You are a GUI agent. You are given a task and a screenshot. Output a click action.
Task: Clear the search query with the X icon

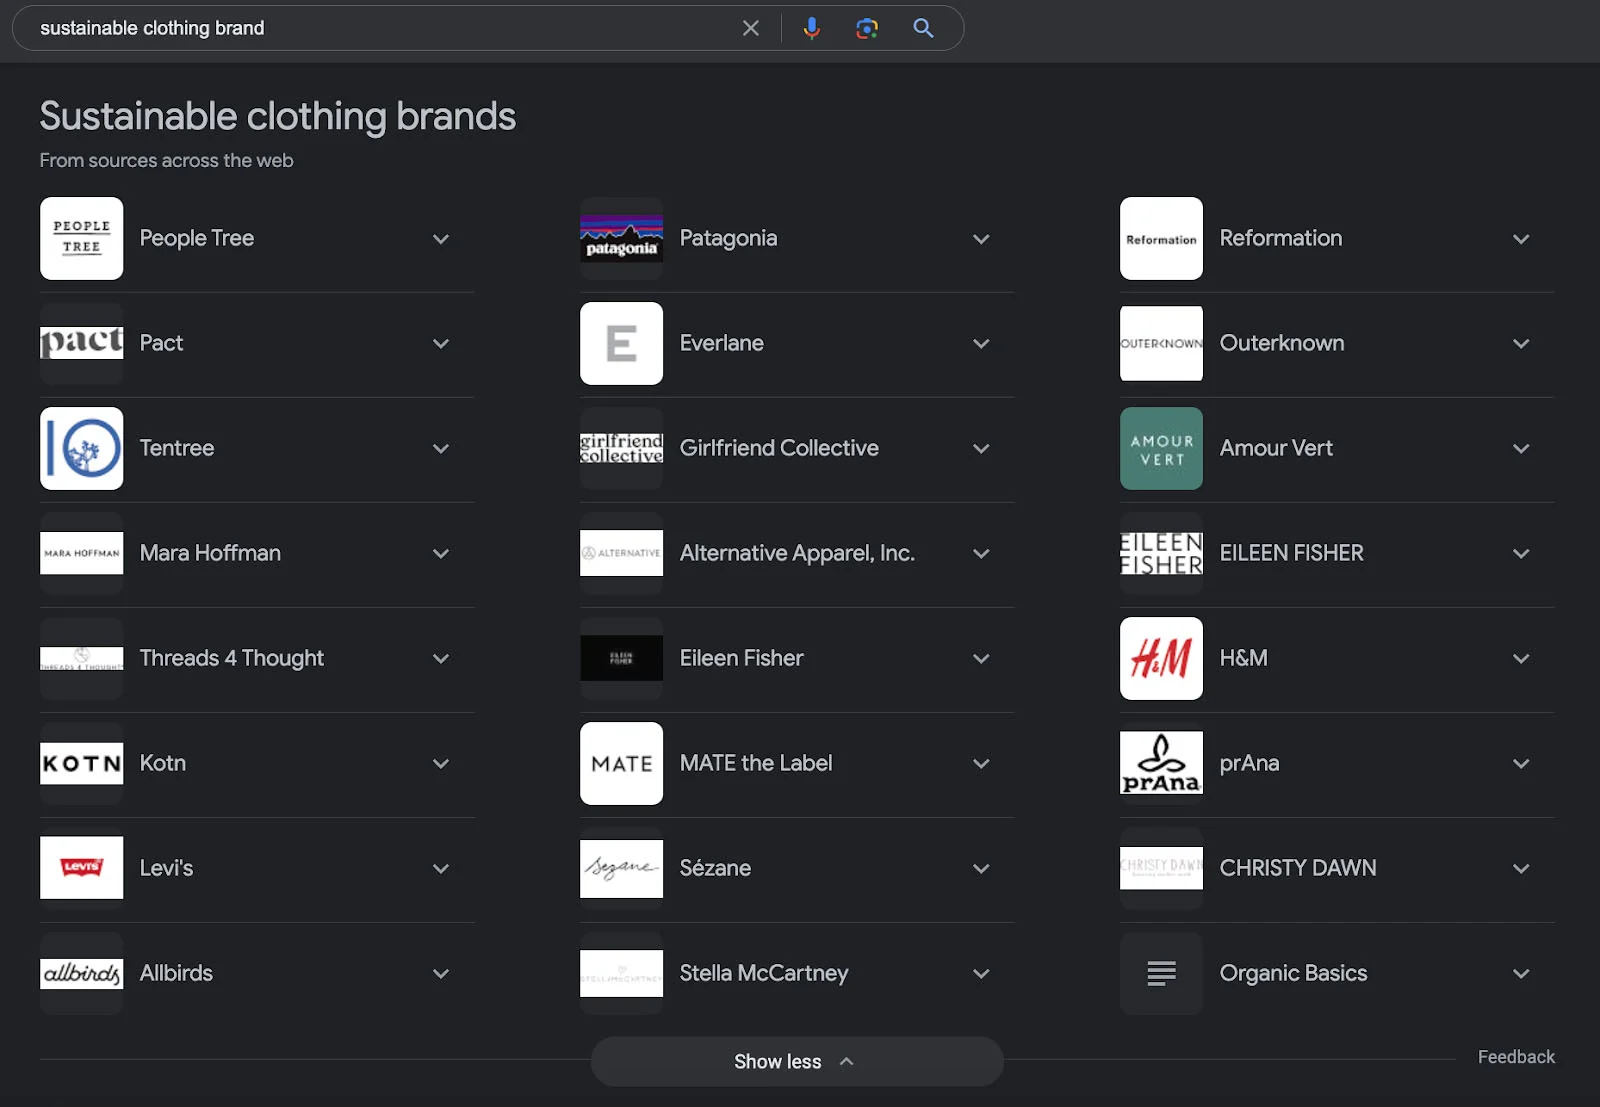click(x=751, y=28)
